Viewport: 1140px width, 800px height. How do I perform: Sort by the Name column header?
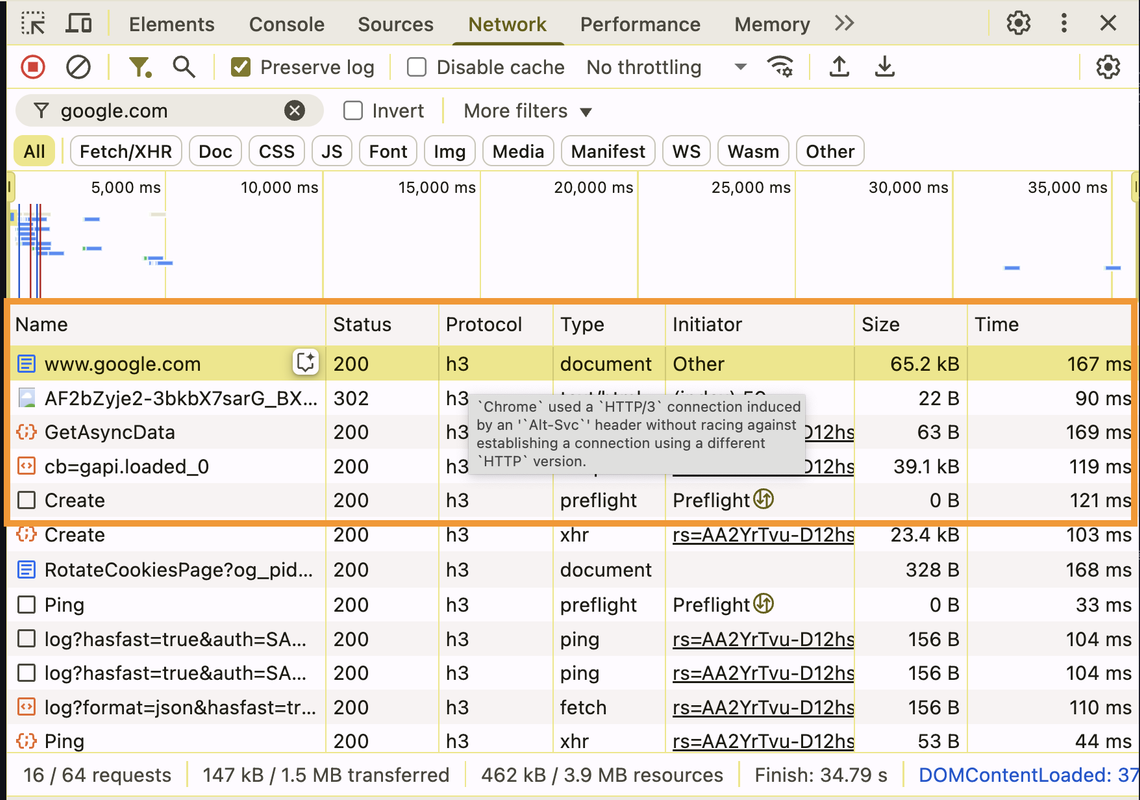tap(167, 324)
